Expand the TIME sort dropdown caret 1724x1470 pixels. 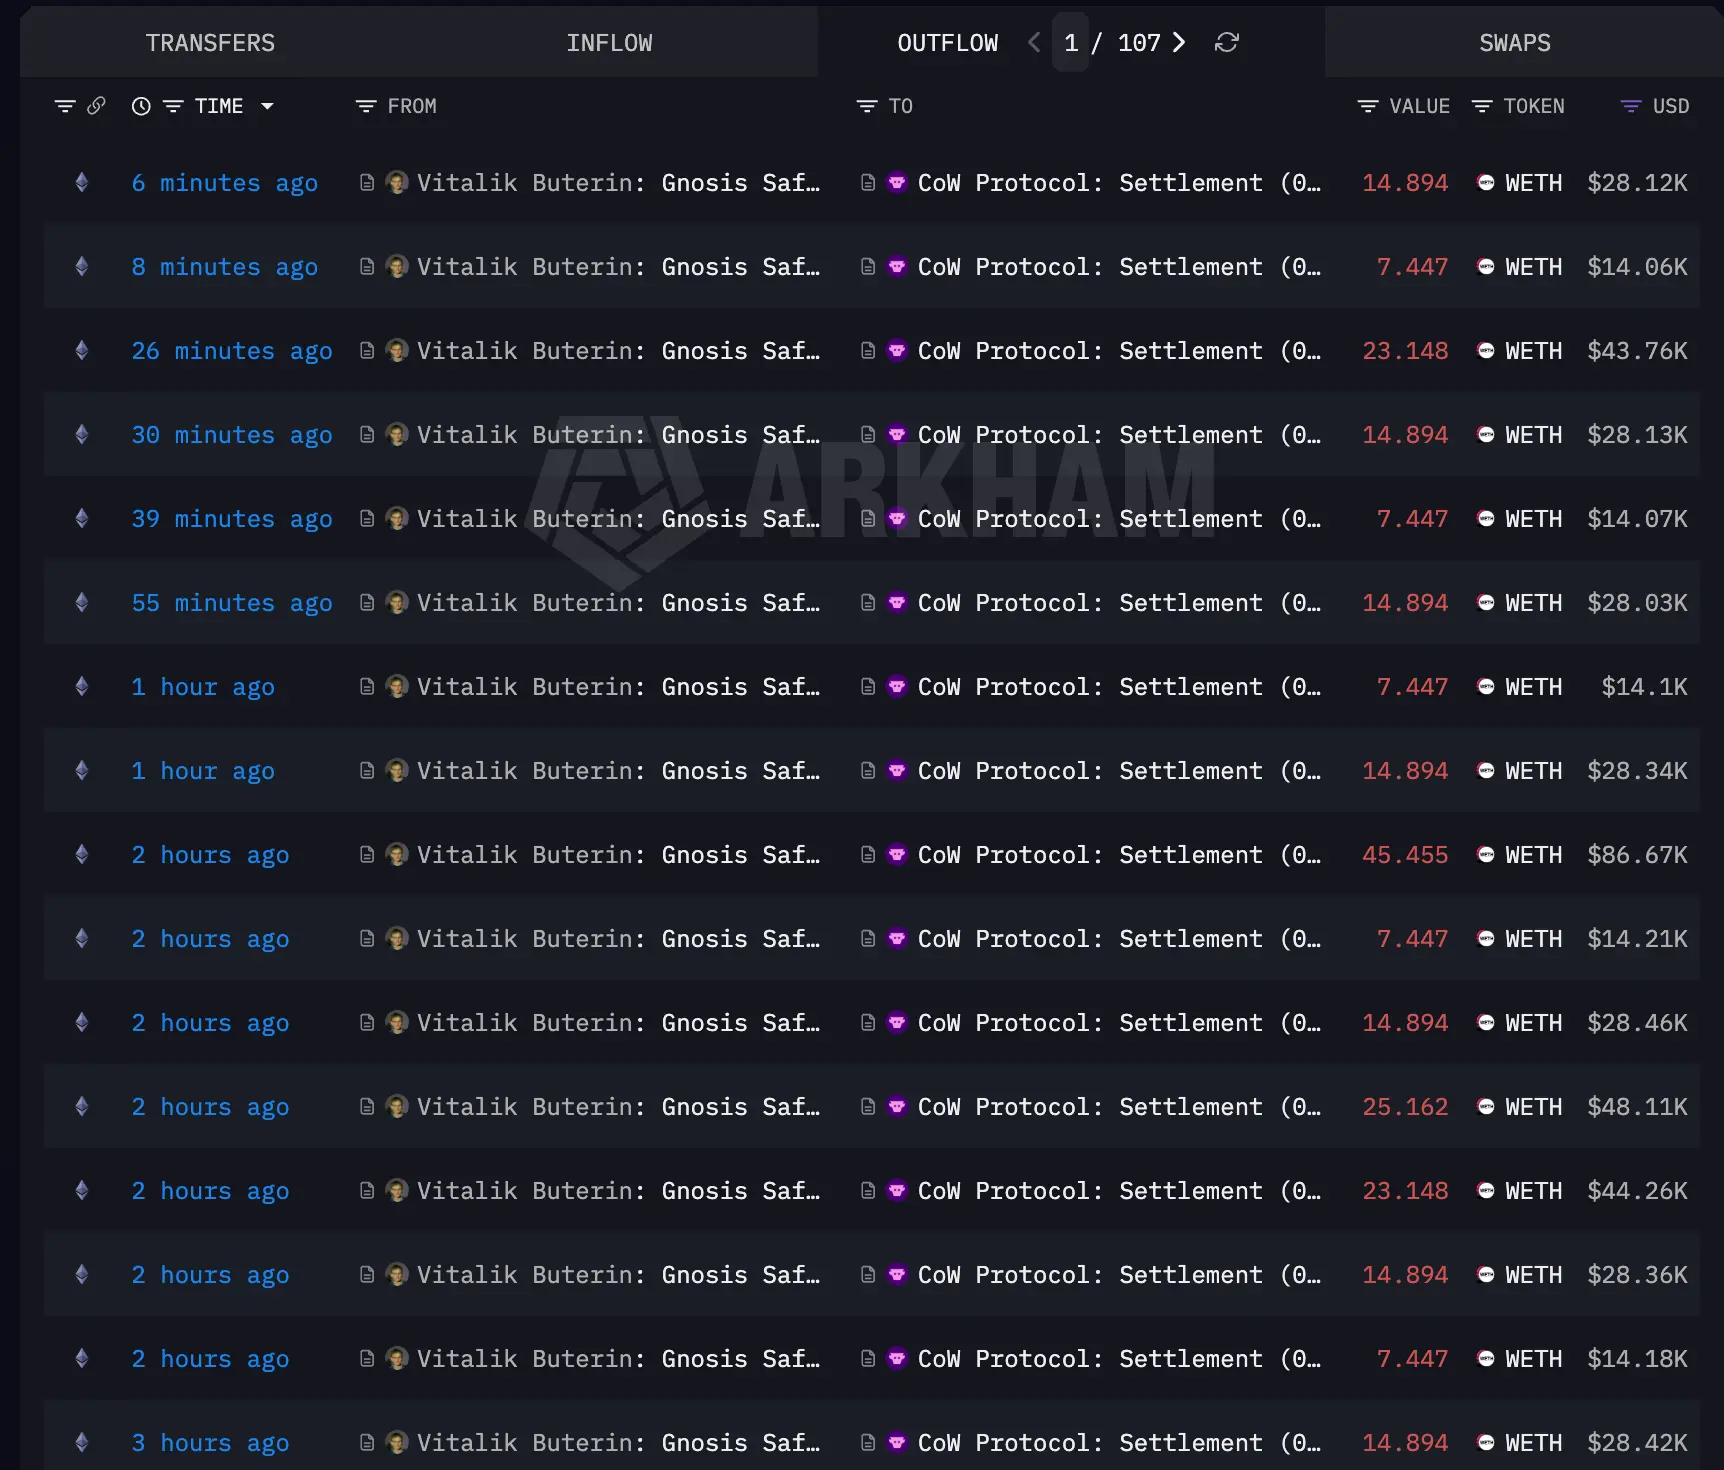click(x=267, y=106)
